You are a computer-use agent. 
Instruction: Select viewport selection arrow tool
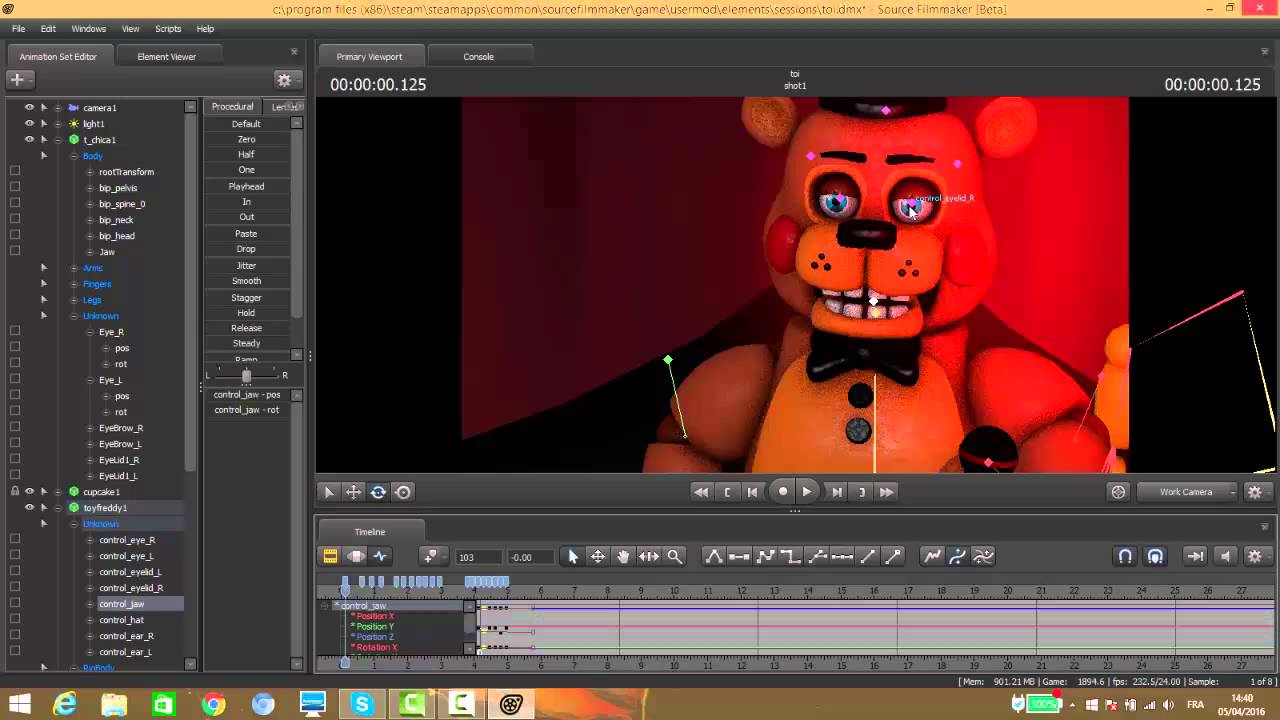[329, 492]
